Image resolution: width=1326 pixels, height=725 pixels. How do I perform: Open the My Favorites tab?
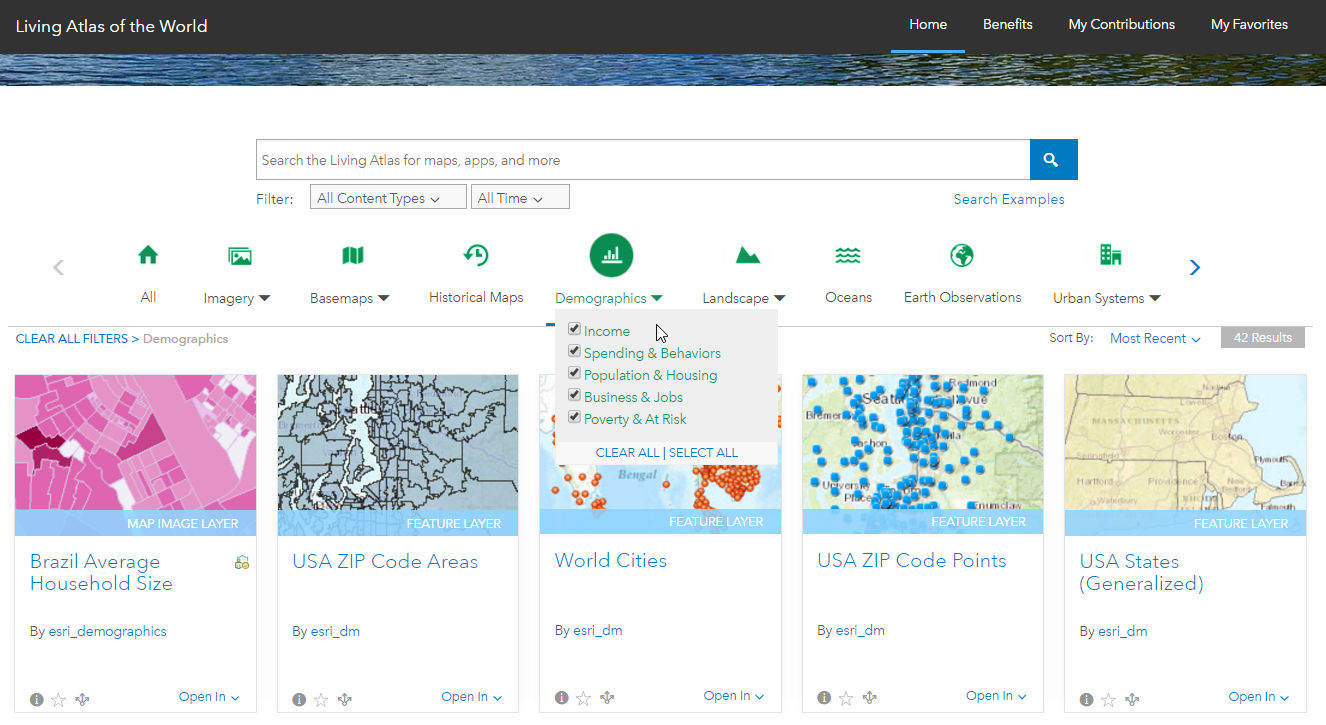pos(1250,25)
